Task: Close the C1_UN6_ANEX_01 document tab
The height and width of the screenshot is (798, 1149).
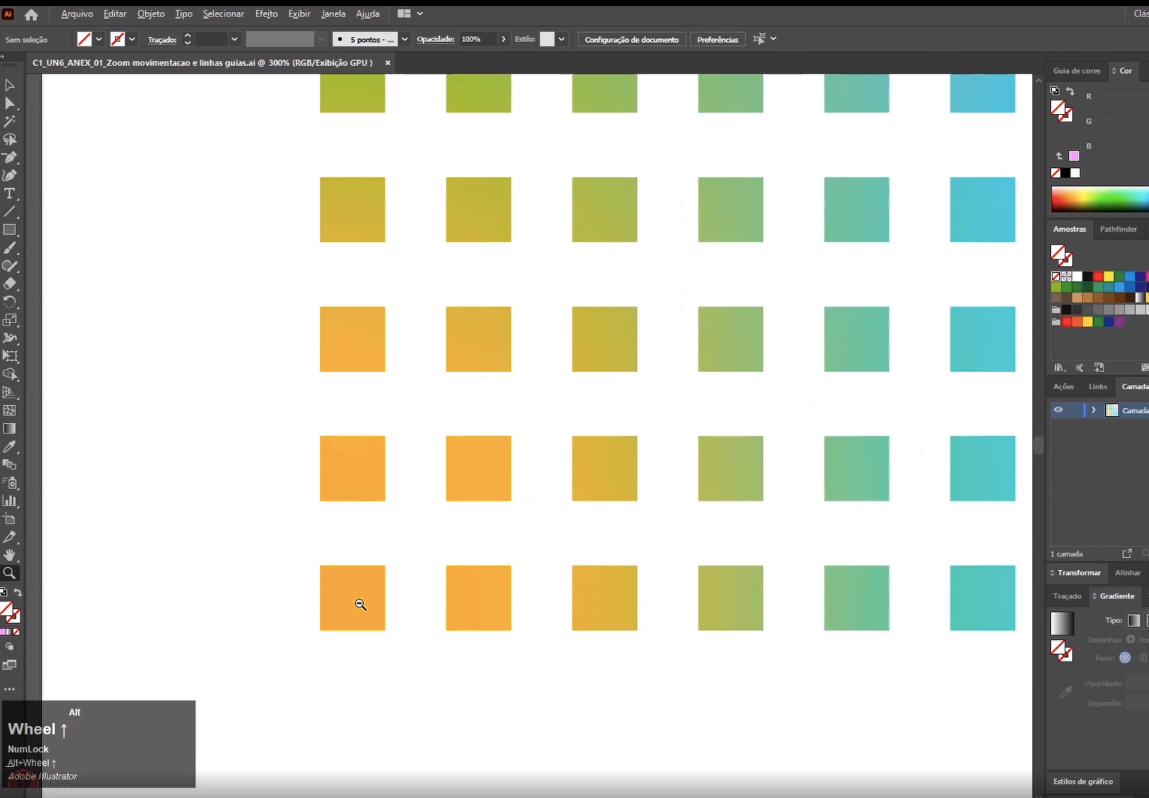Action: point(388,63)
